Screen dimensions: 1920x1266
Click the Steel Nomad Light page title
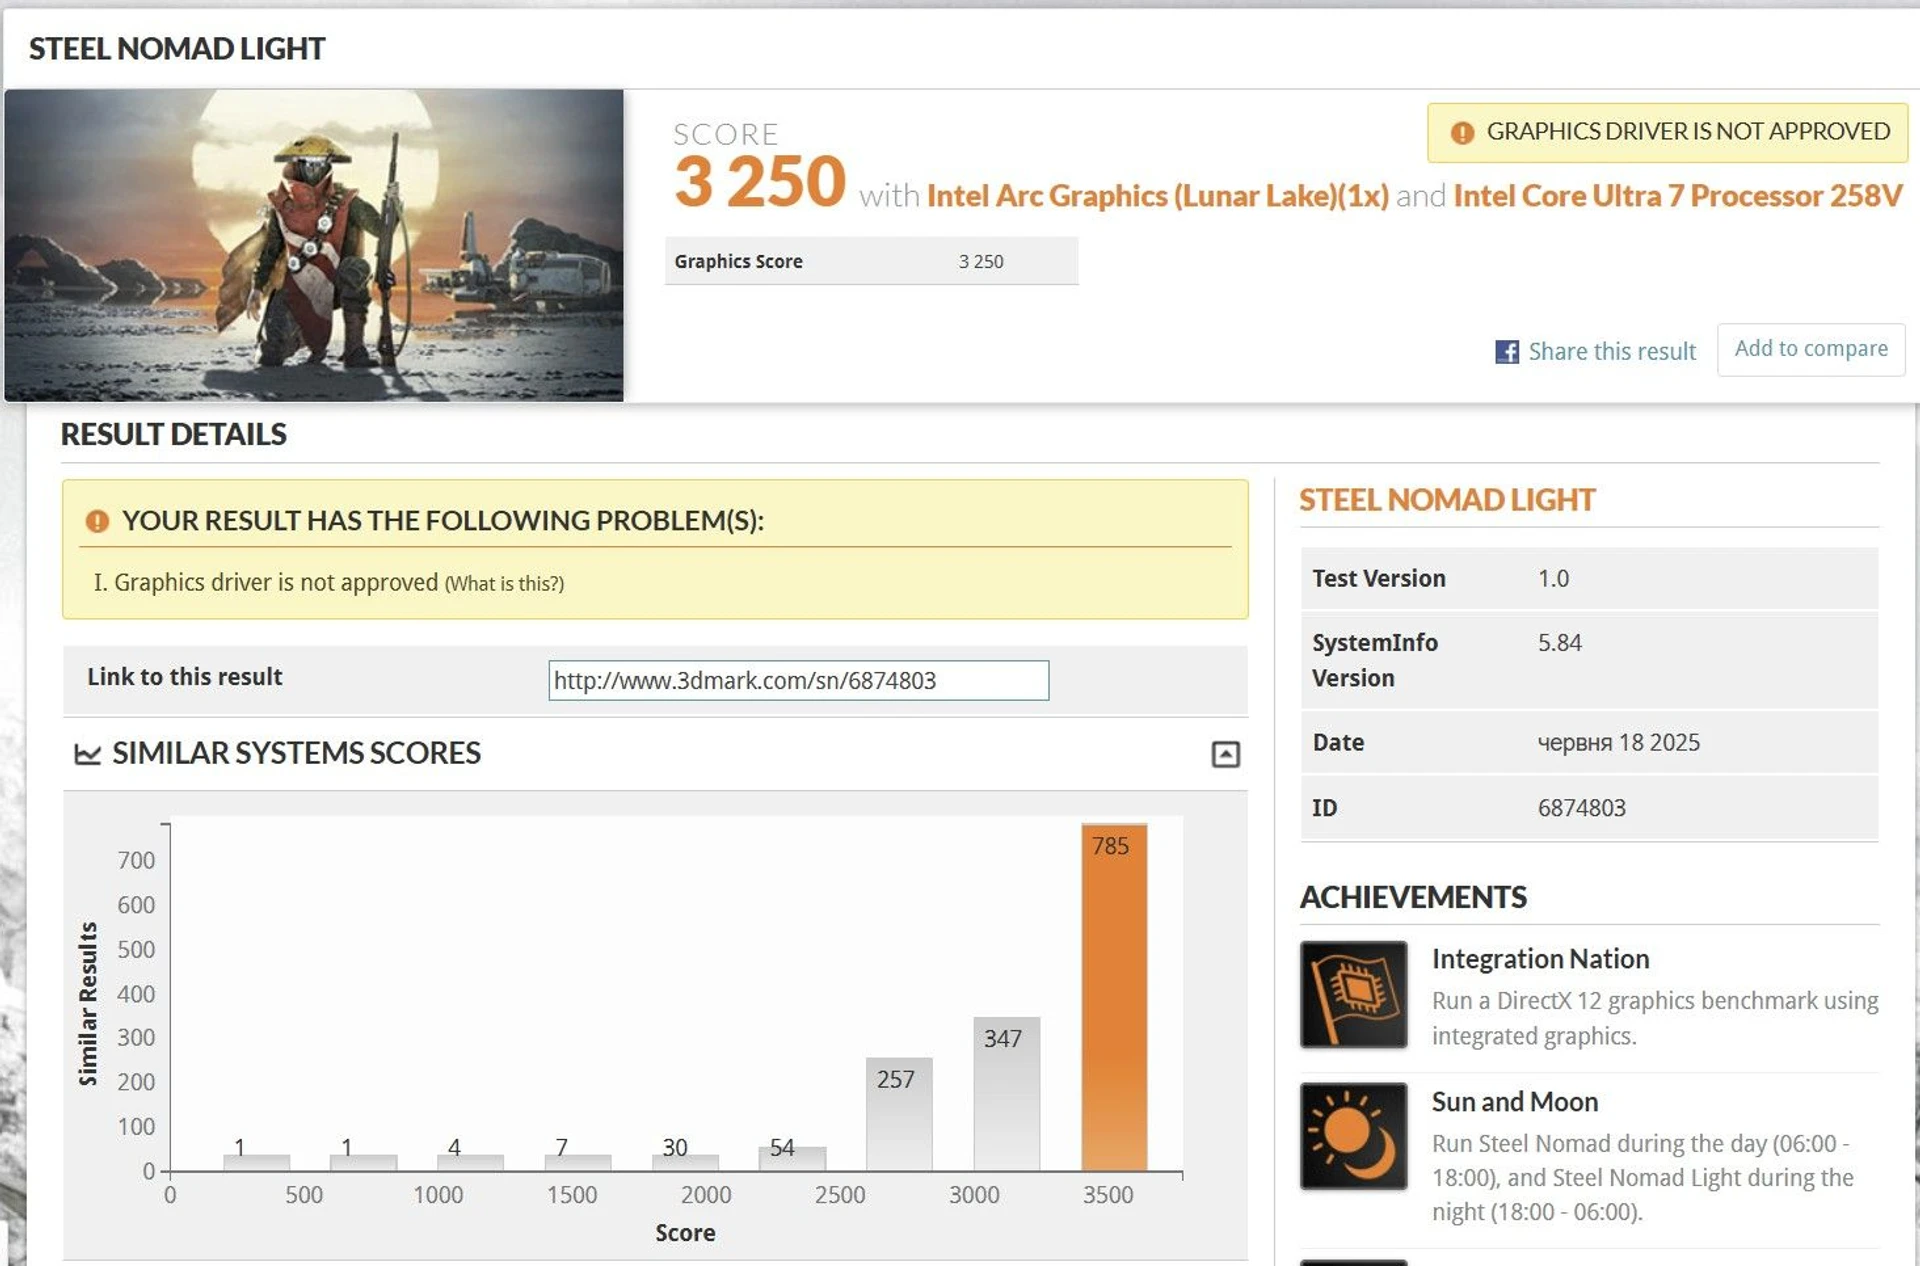(x=177, y=49)
